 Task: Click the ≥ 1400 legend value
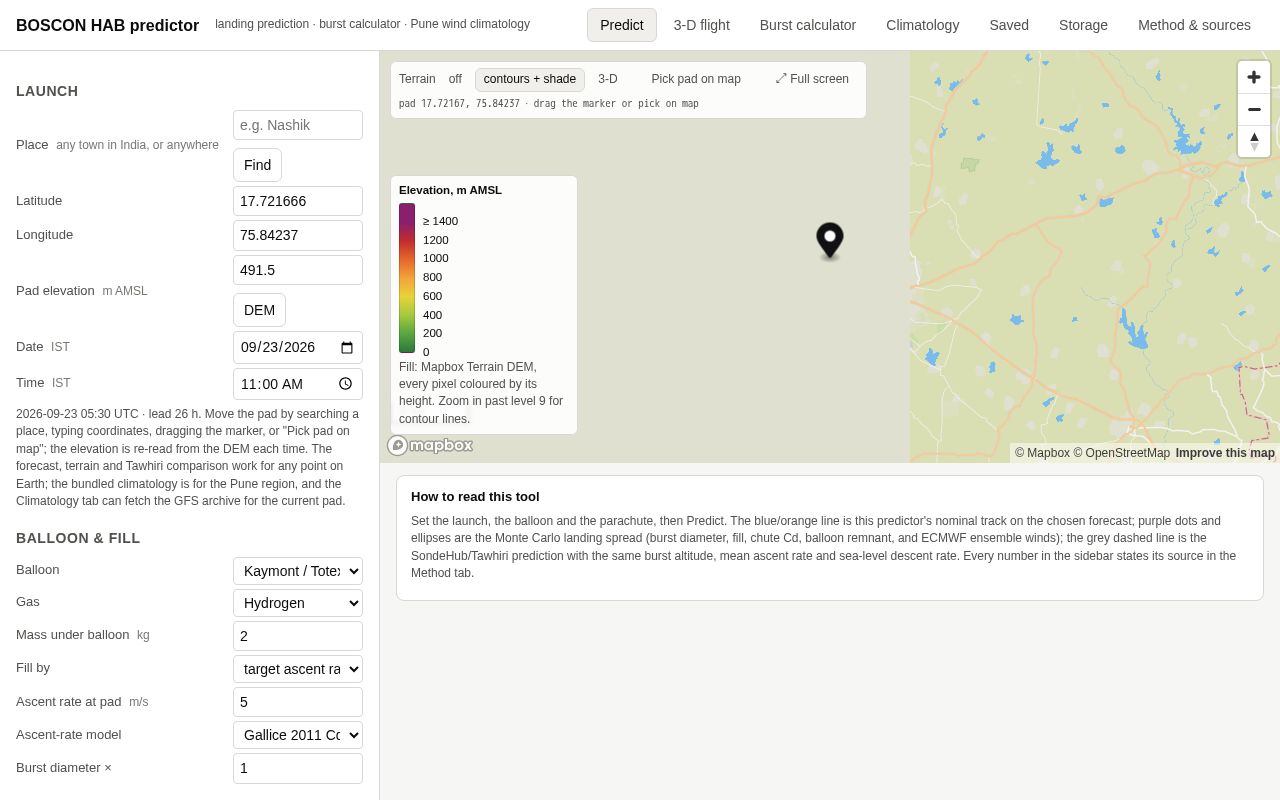tap(440, 221)
